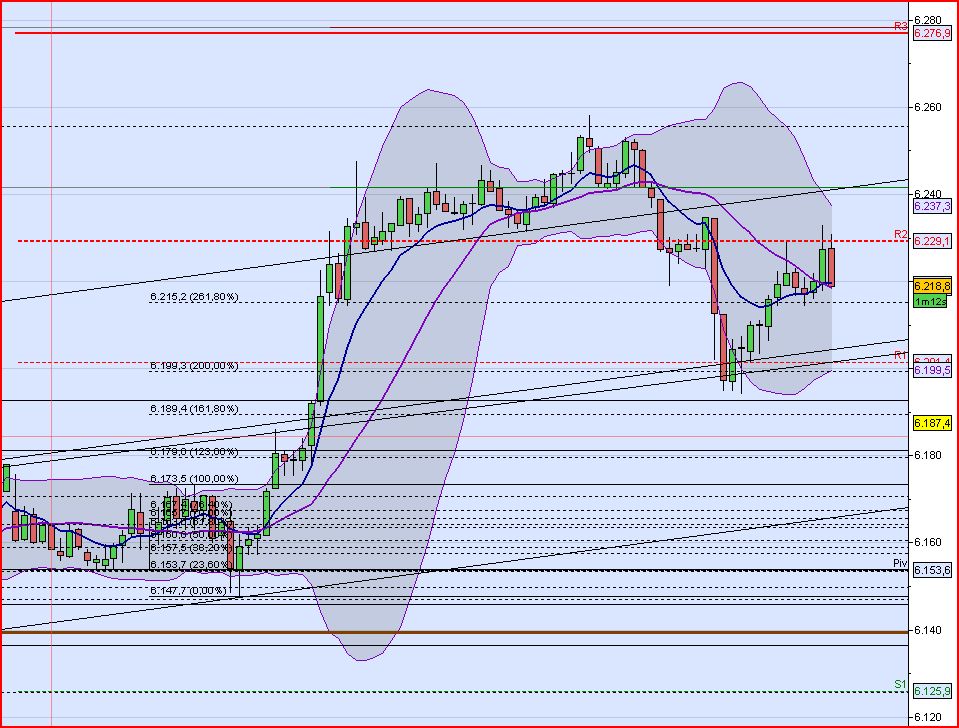Click the 6.173,5 (100,00%) Fibonacci label
The height and width of the screenshot is (728, 959).
191,478
